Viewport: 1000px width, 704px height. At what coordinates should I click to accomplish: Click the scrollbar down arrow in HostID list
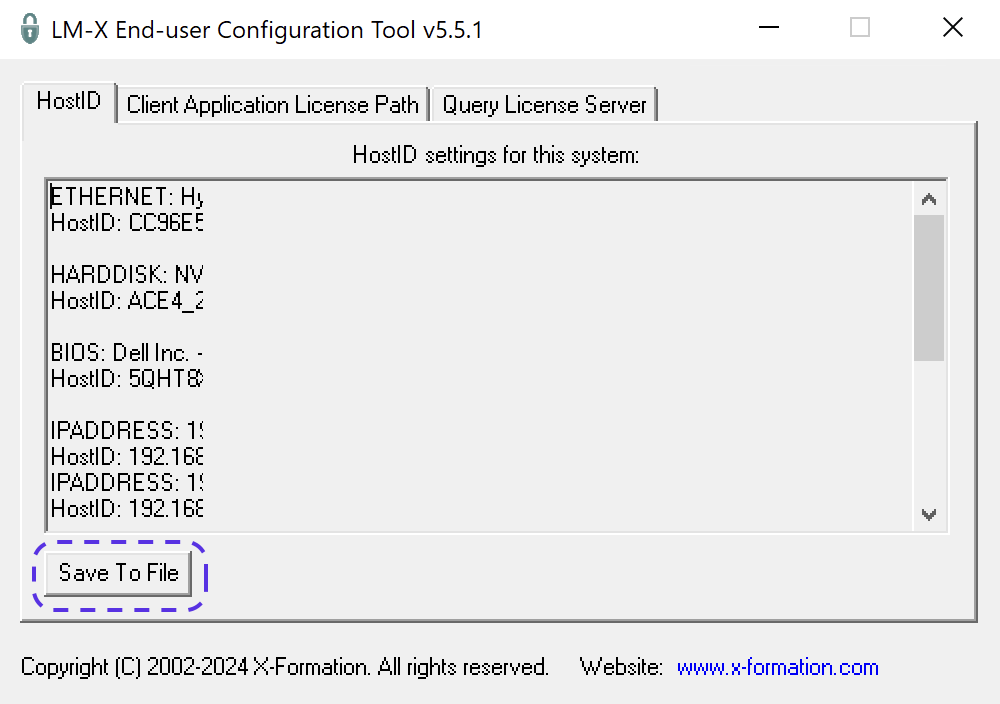coord(929,515)
